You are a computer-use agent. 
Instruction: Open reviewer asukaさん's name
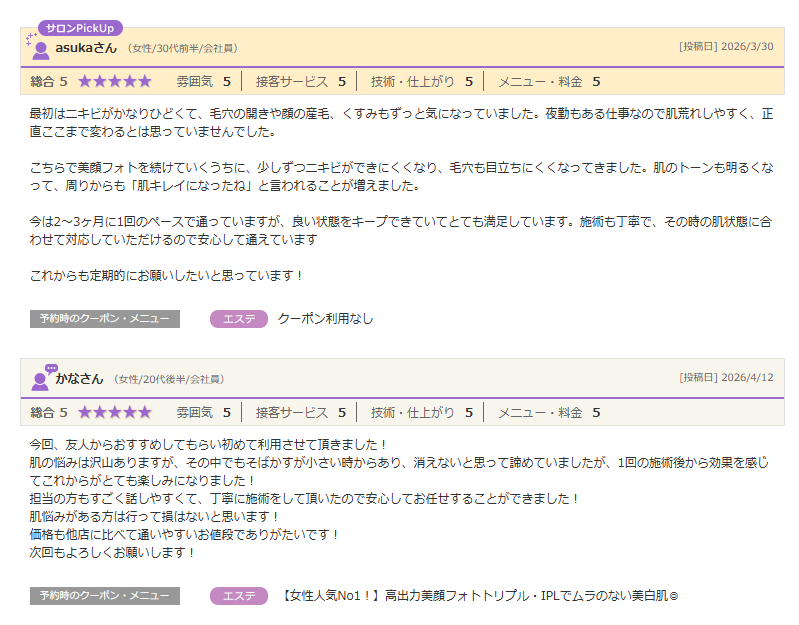pos(86,48)
